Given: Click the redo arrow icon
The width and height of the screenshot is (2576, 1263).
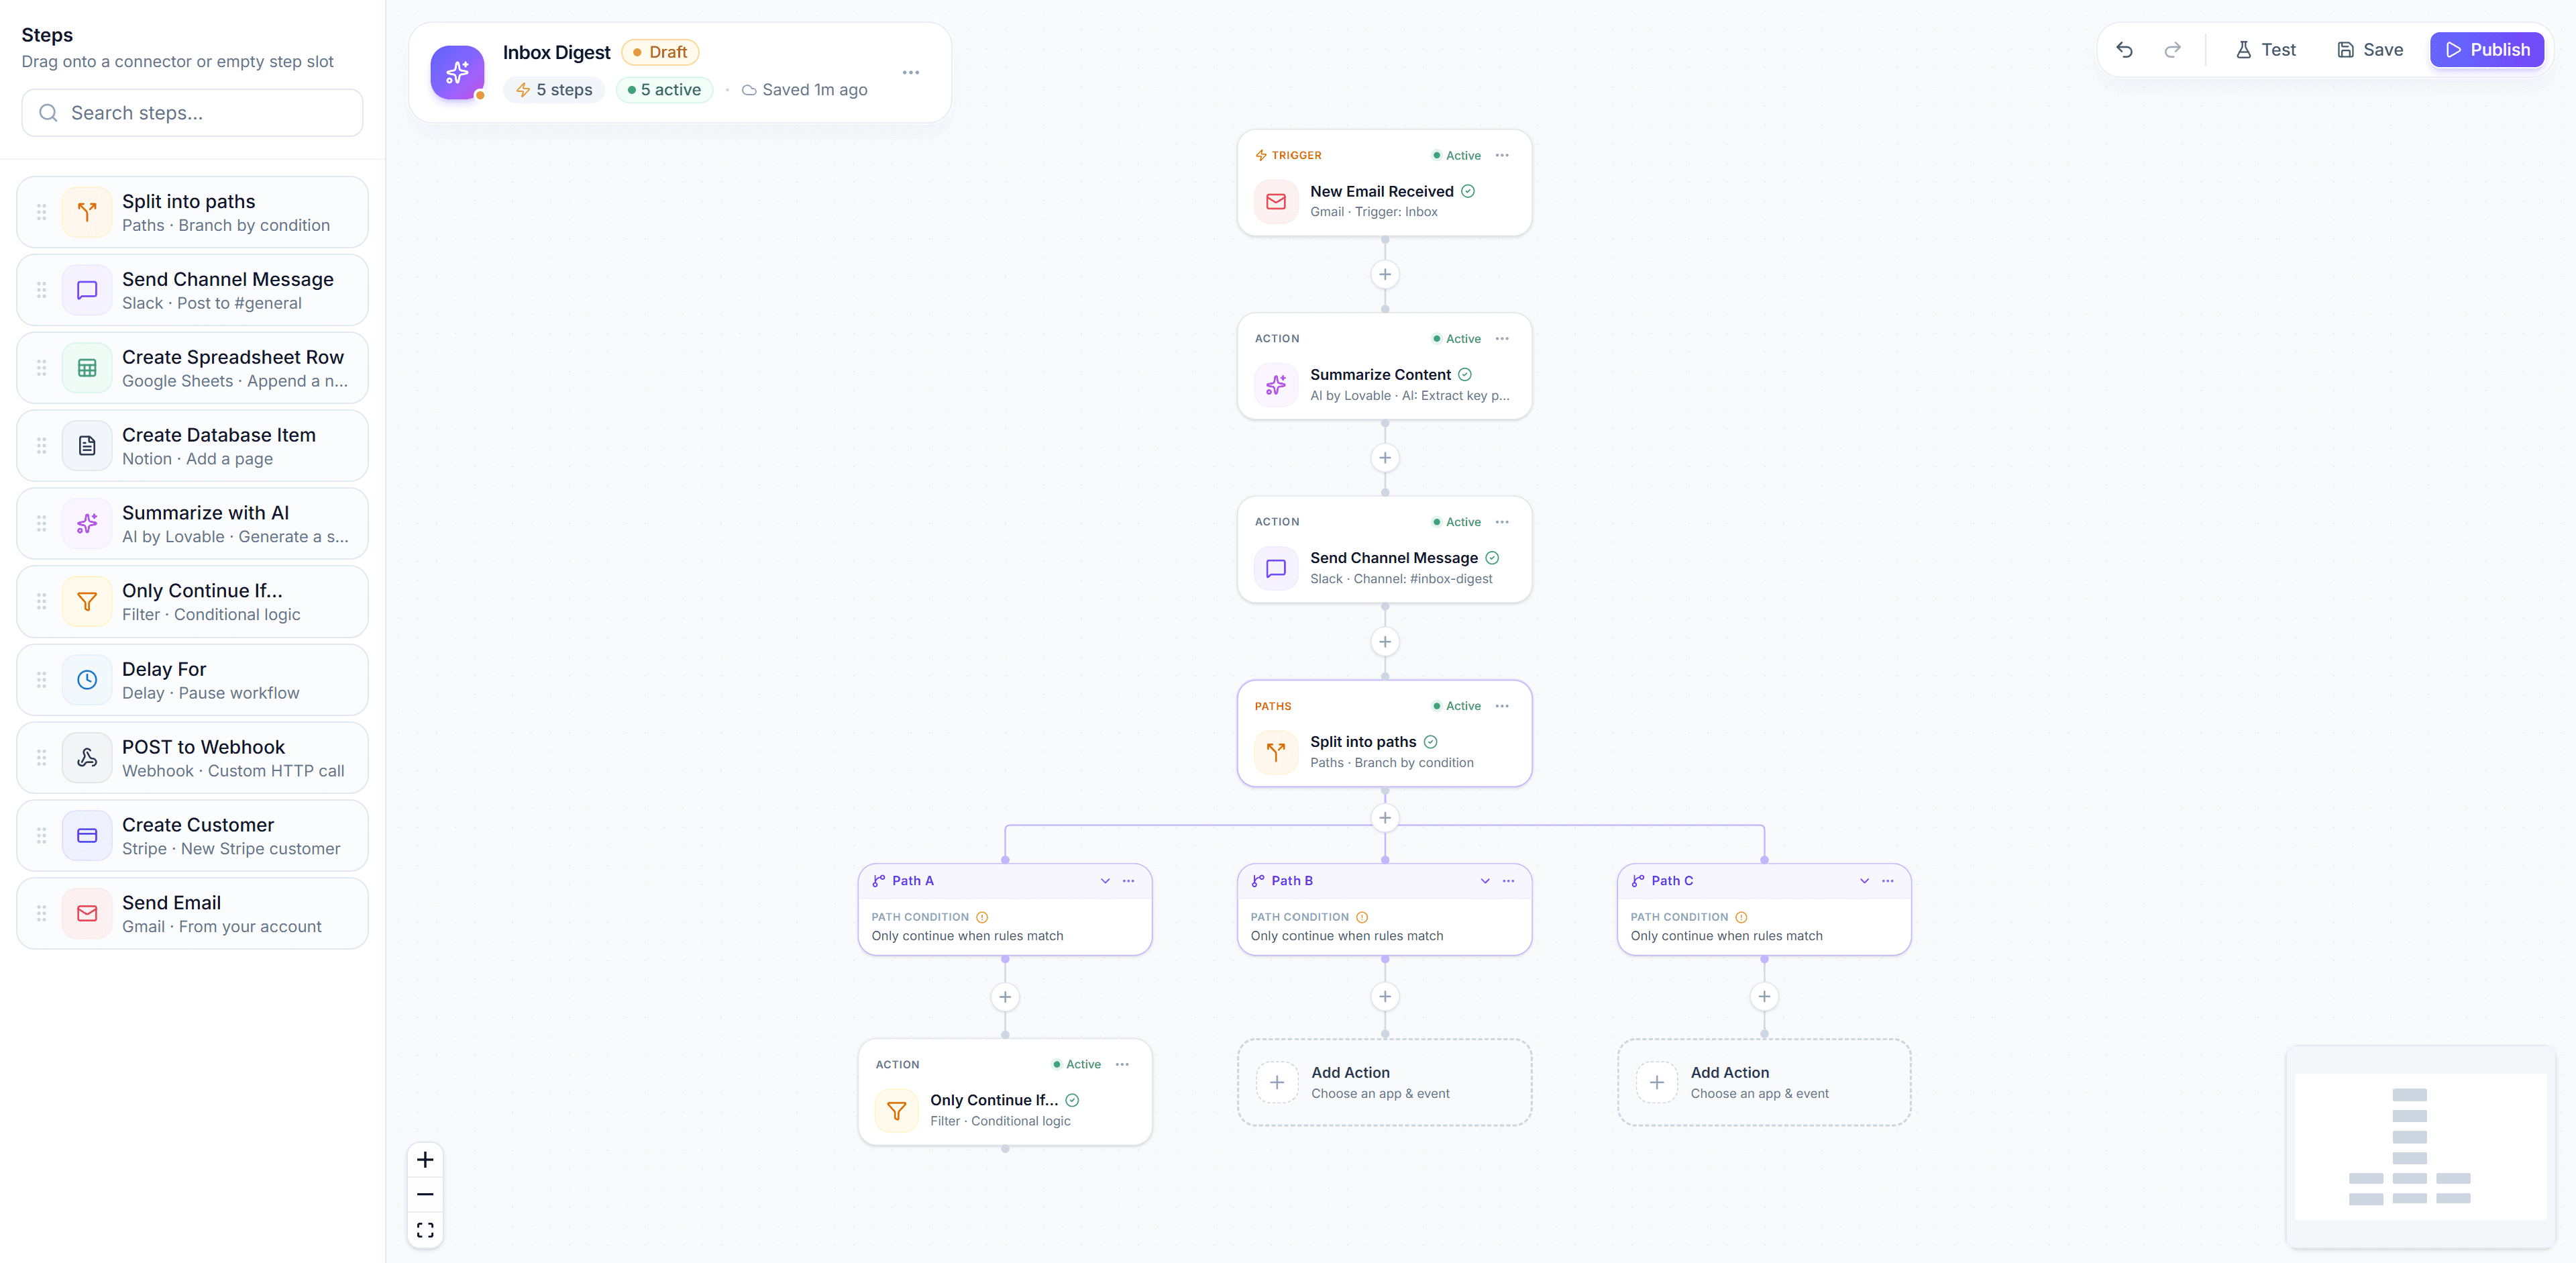Looking at the screenshot, I should pos(2172,50).
